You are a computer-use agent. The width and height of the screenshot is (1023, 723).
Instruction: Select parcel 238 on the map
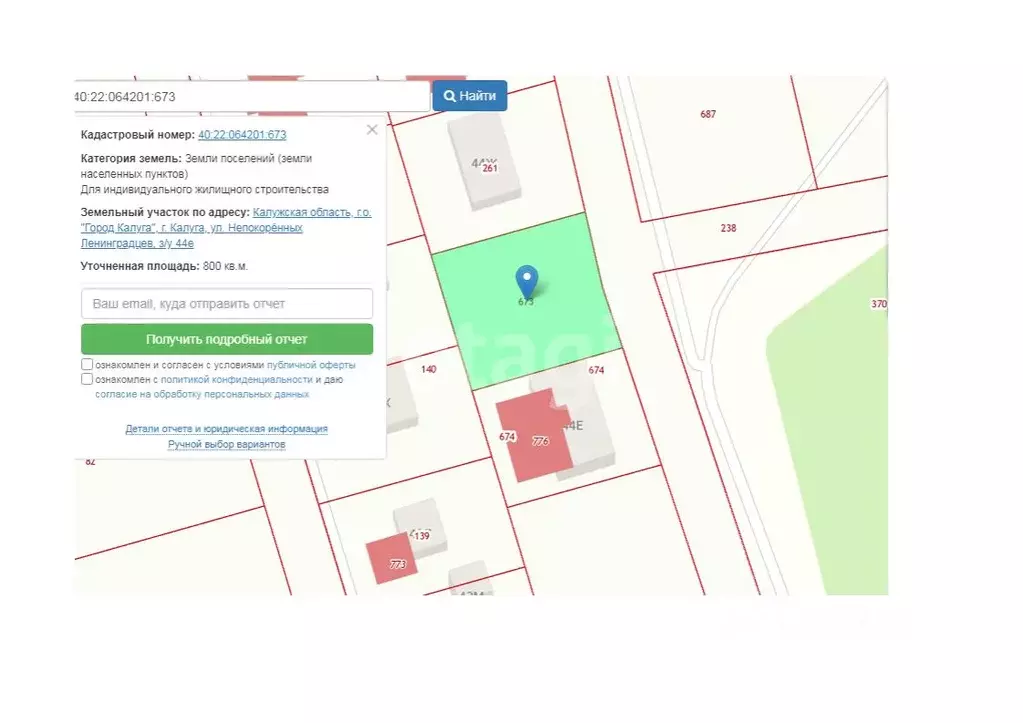click(728, 228)
